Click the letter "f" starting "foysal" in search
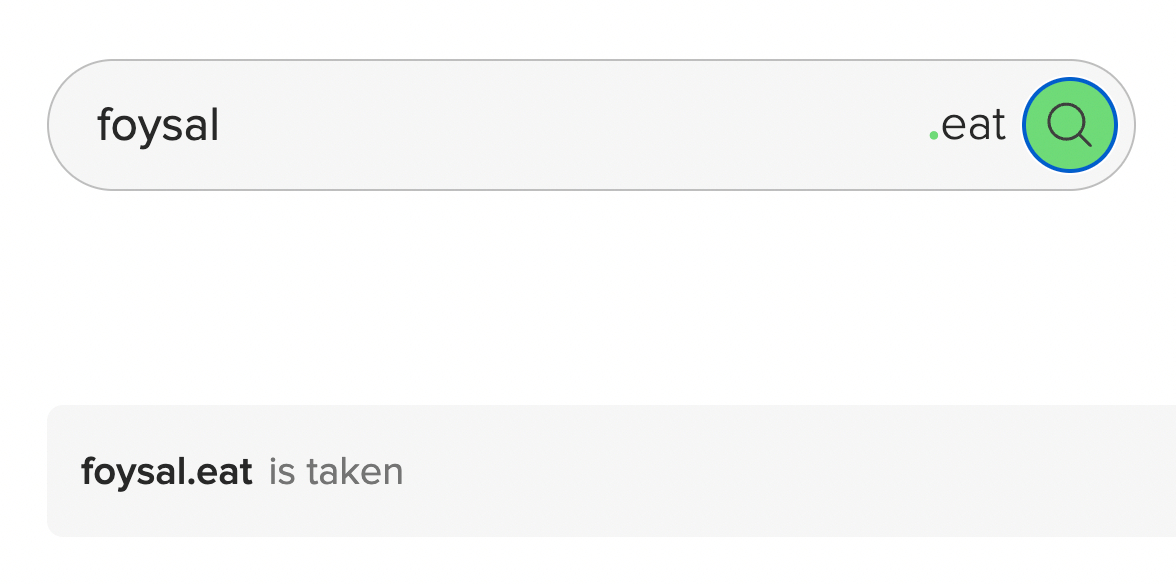The image size is (1176, 584). [103, 126]
